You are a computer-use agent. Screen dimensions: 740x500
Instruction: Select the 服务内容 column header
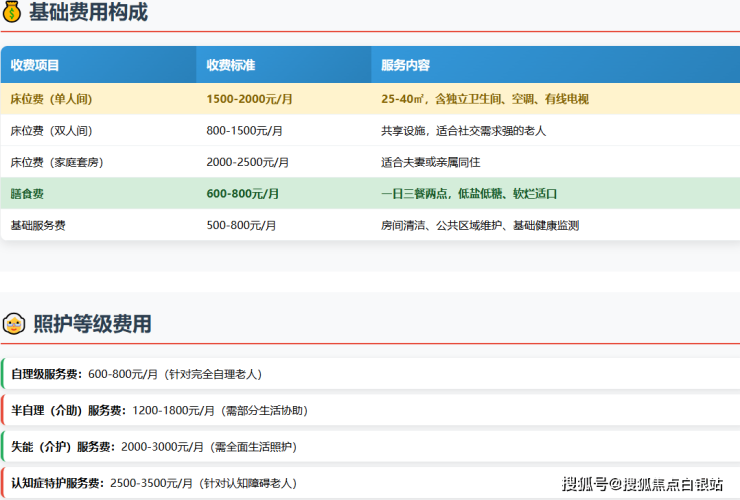405,65
